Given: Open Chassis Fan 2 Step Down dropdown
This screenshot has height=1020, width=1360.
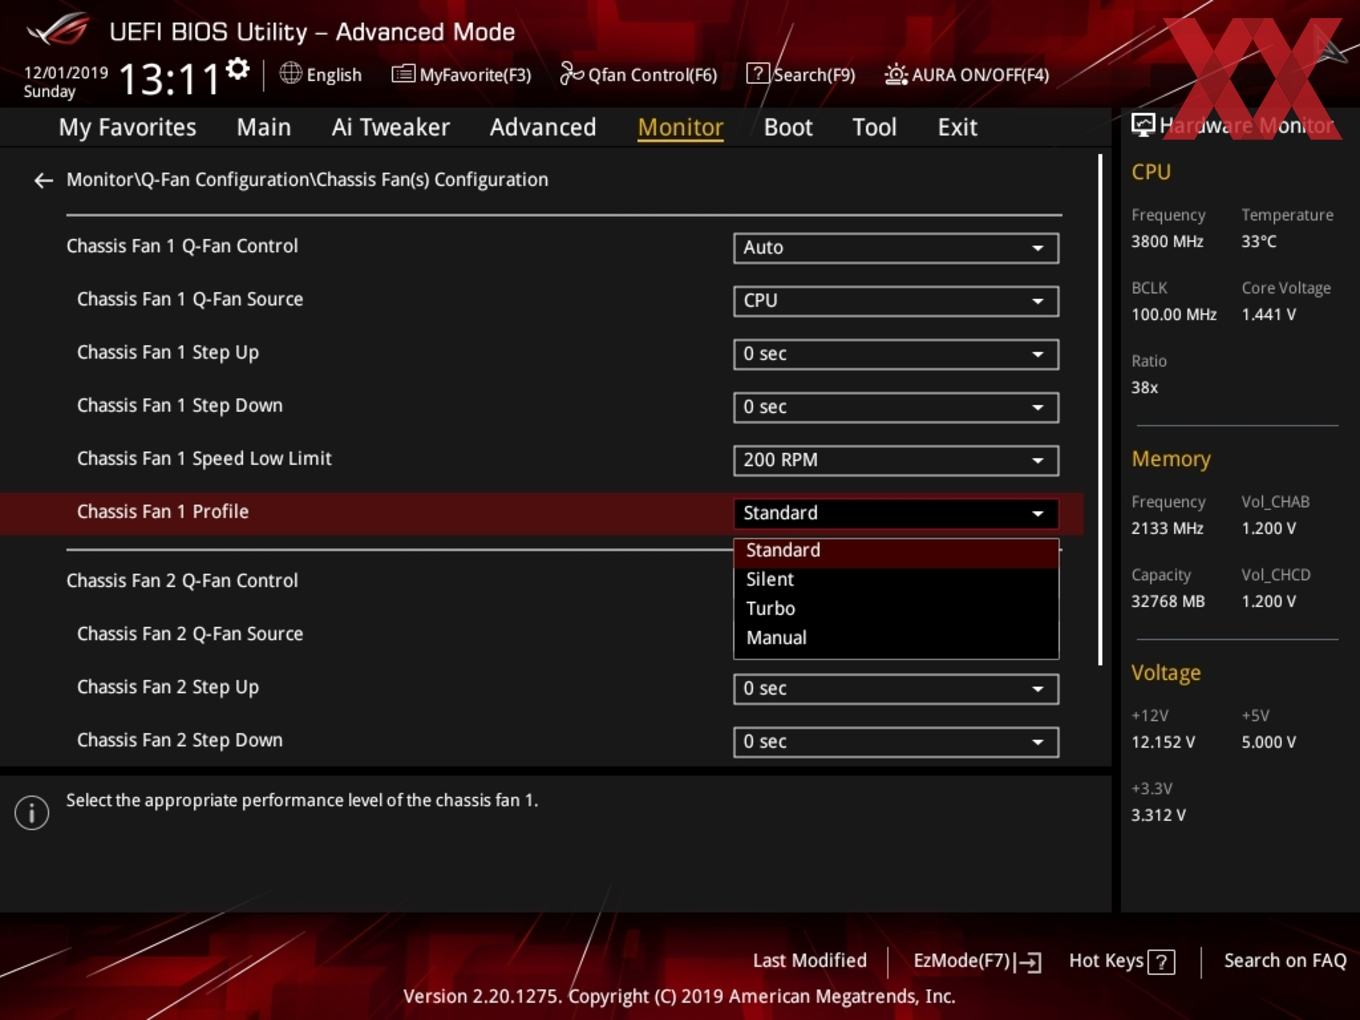Looking at the screenshot, I should [x=896, y=742].
